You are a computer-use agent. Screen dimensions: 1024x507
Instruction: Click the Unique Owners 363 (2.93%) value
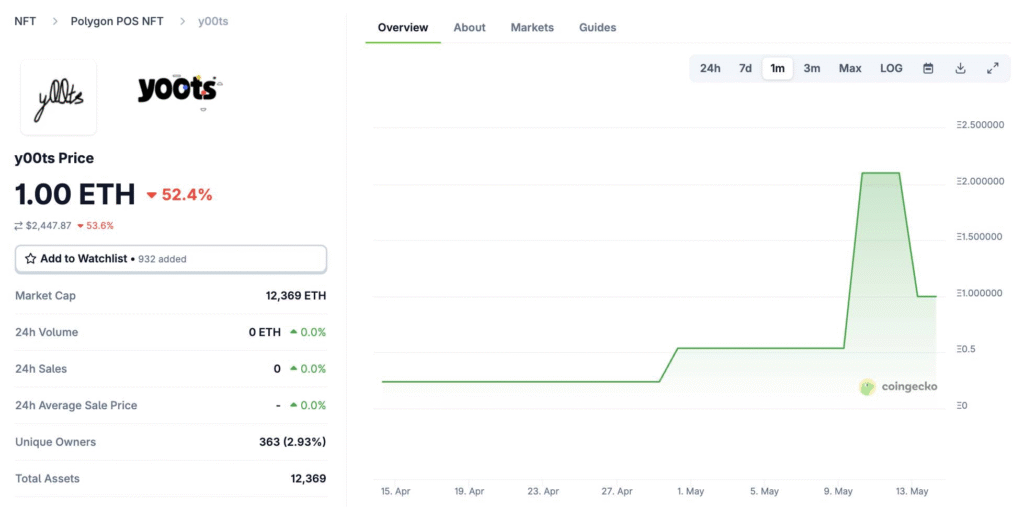click(x=293, y=442)
